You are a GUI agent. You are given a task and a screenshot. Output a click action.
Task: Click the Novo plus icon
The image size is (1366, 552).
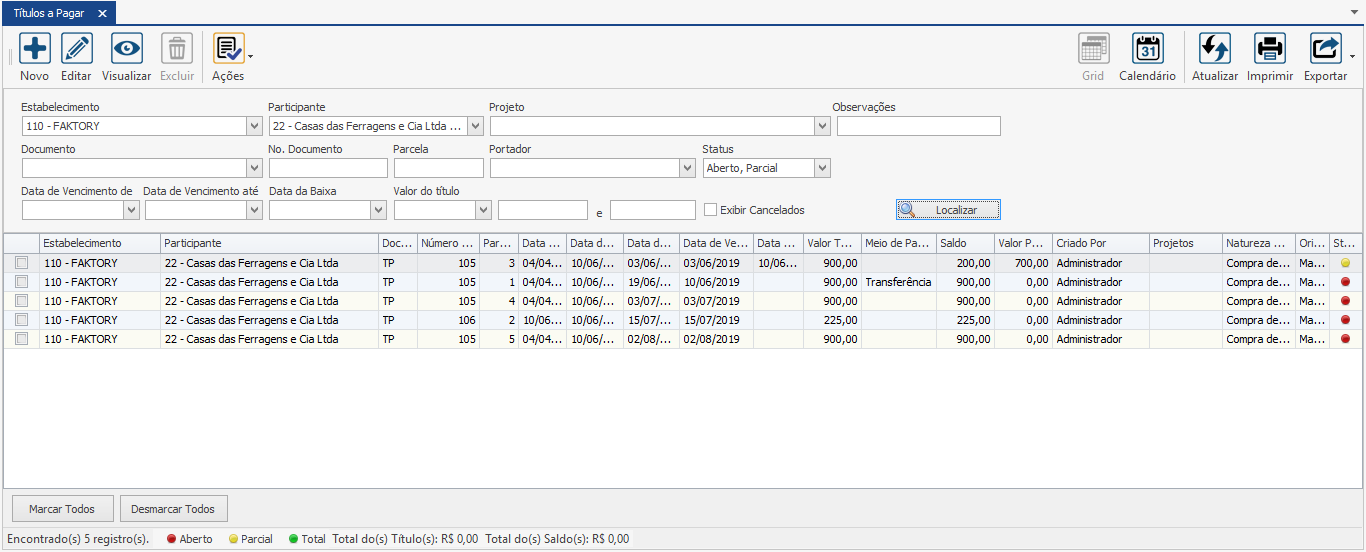35,49
